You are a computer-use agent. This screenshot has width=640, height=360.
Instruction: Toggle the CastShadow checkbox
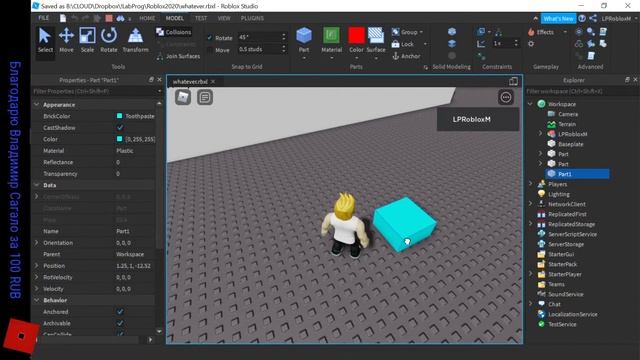tap(120, 128)
